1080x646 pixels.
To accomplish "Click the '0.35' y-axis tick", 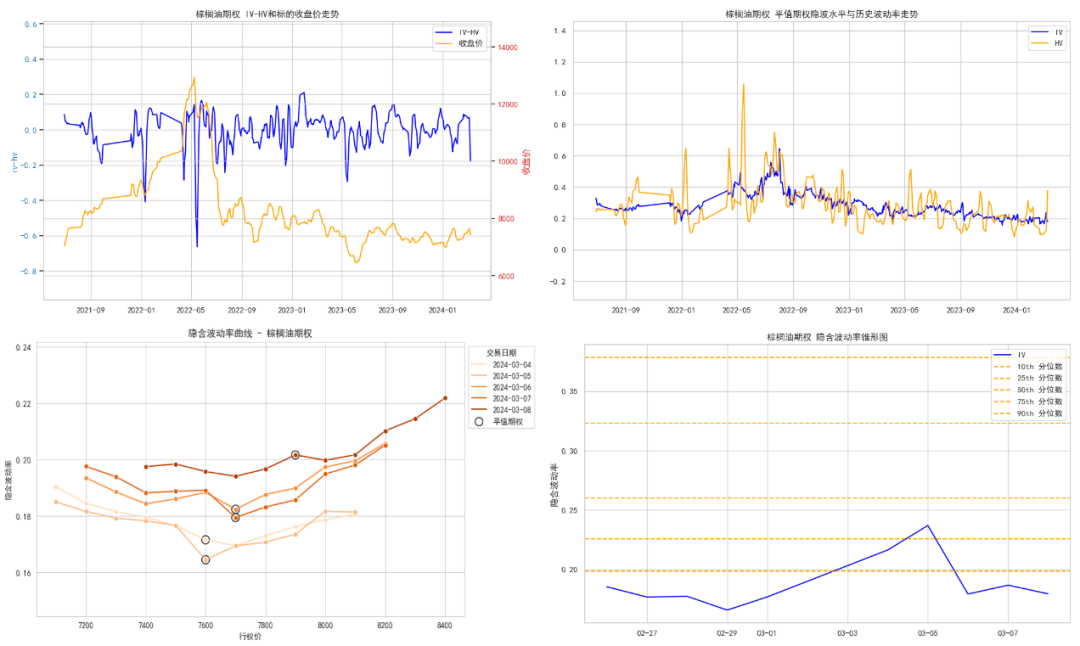I will 569,392.
